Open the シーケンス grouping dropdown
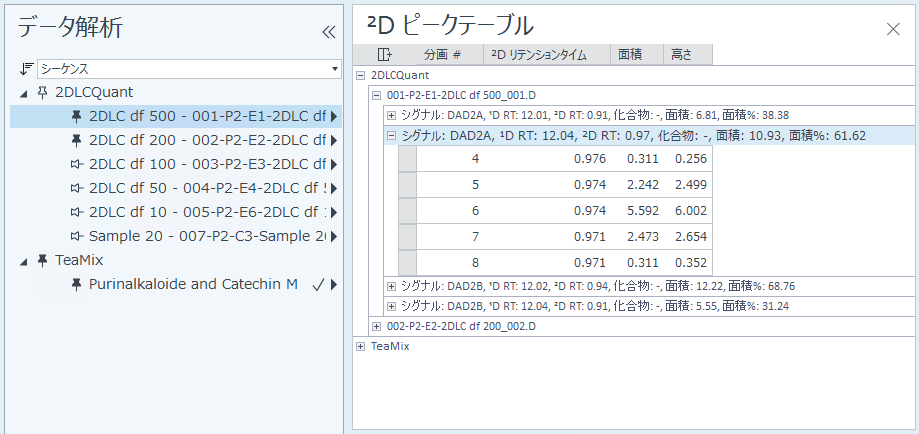This screenshot has width=919, height=434. pyautogui.click(x=335, y=69)
